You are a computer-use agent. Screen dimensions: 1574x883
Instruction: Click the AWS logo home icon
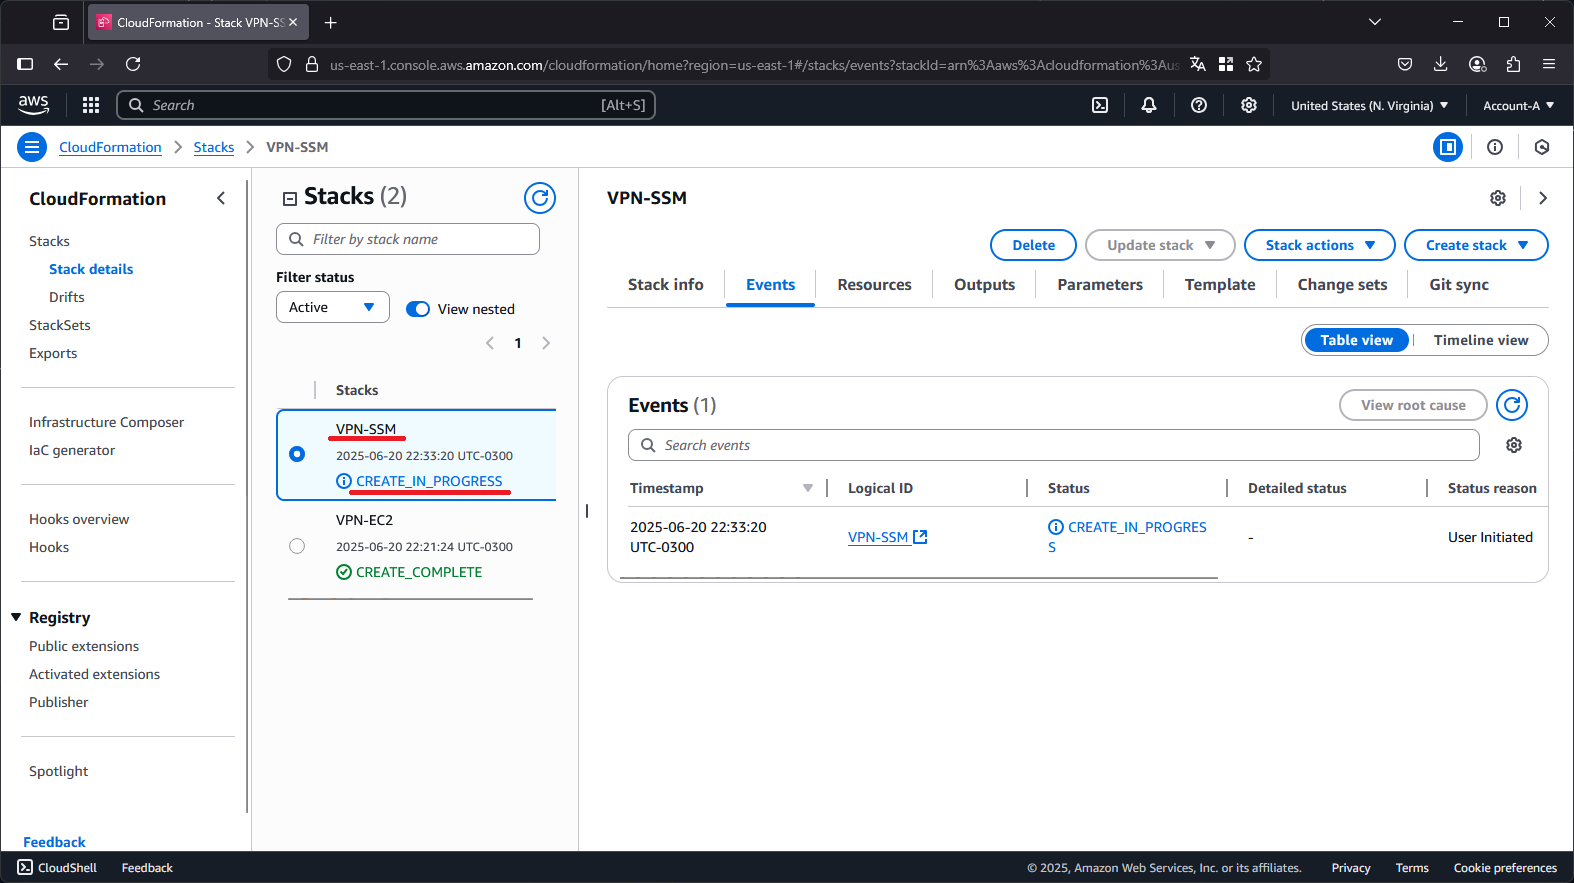(x=33, y=105)
